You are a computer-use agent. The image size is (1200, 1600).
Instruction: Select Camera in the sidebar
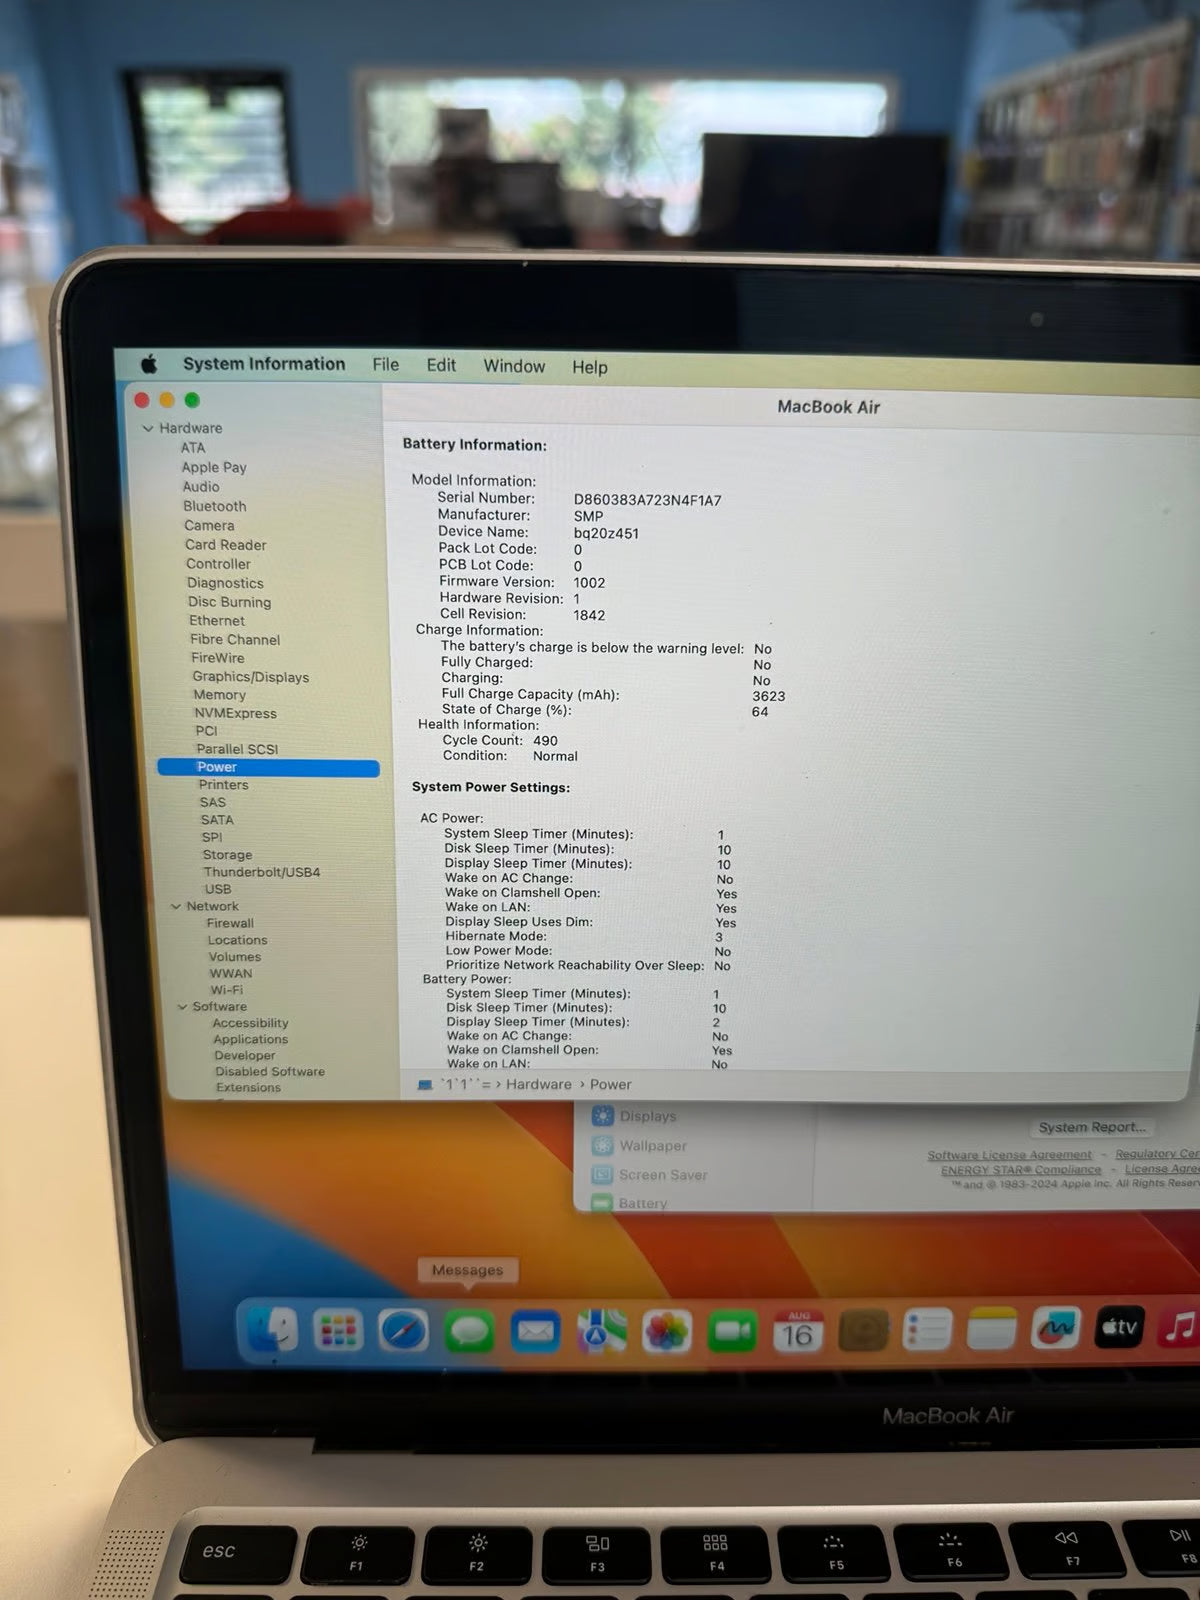coord(209,525)
